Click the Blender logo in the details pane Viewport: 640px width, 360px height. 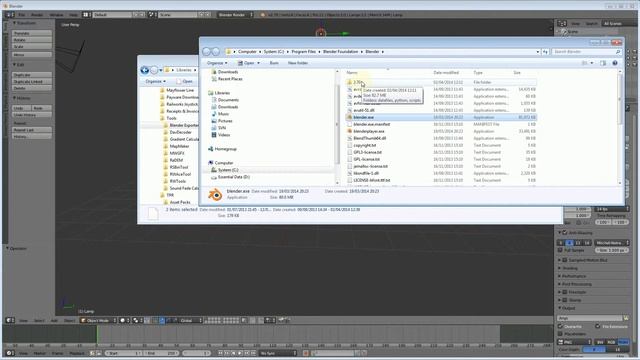tap(215, 195)
